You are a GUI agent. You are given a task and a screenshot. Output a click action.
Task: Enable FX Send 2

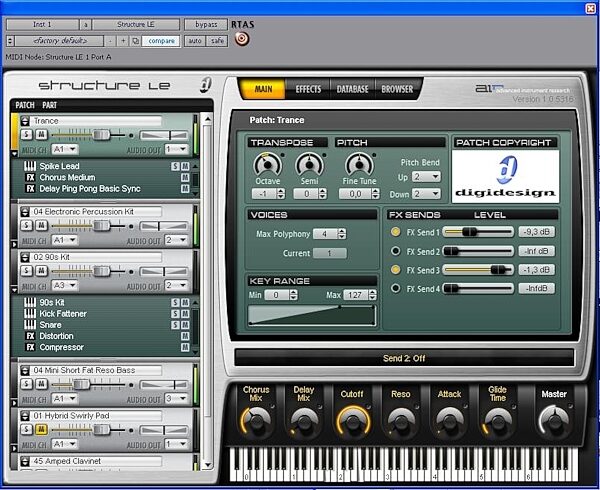tap(395, 251)
